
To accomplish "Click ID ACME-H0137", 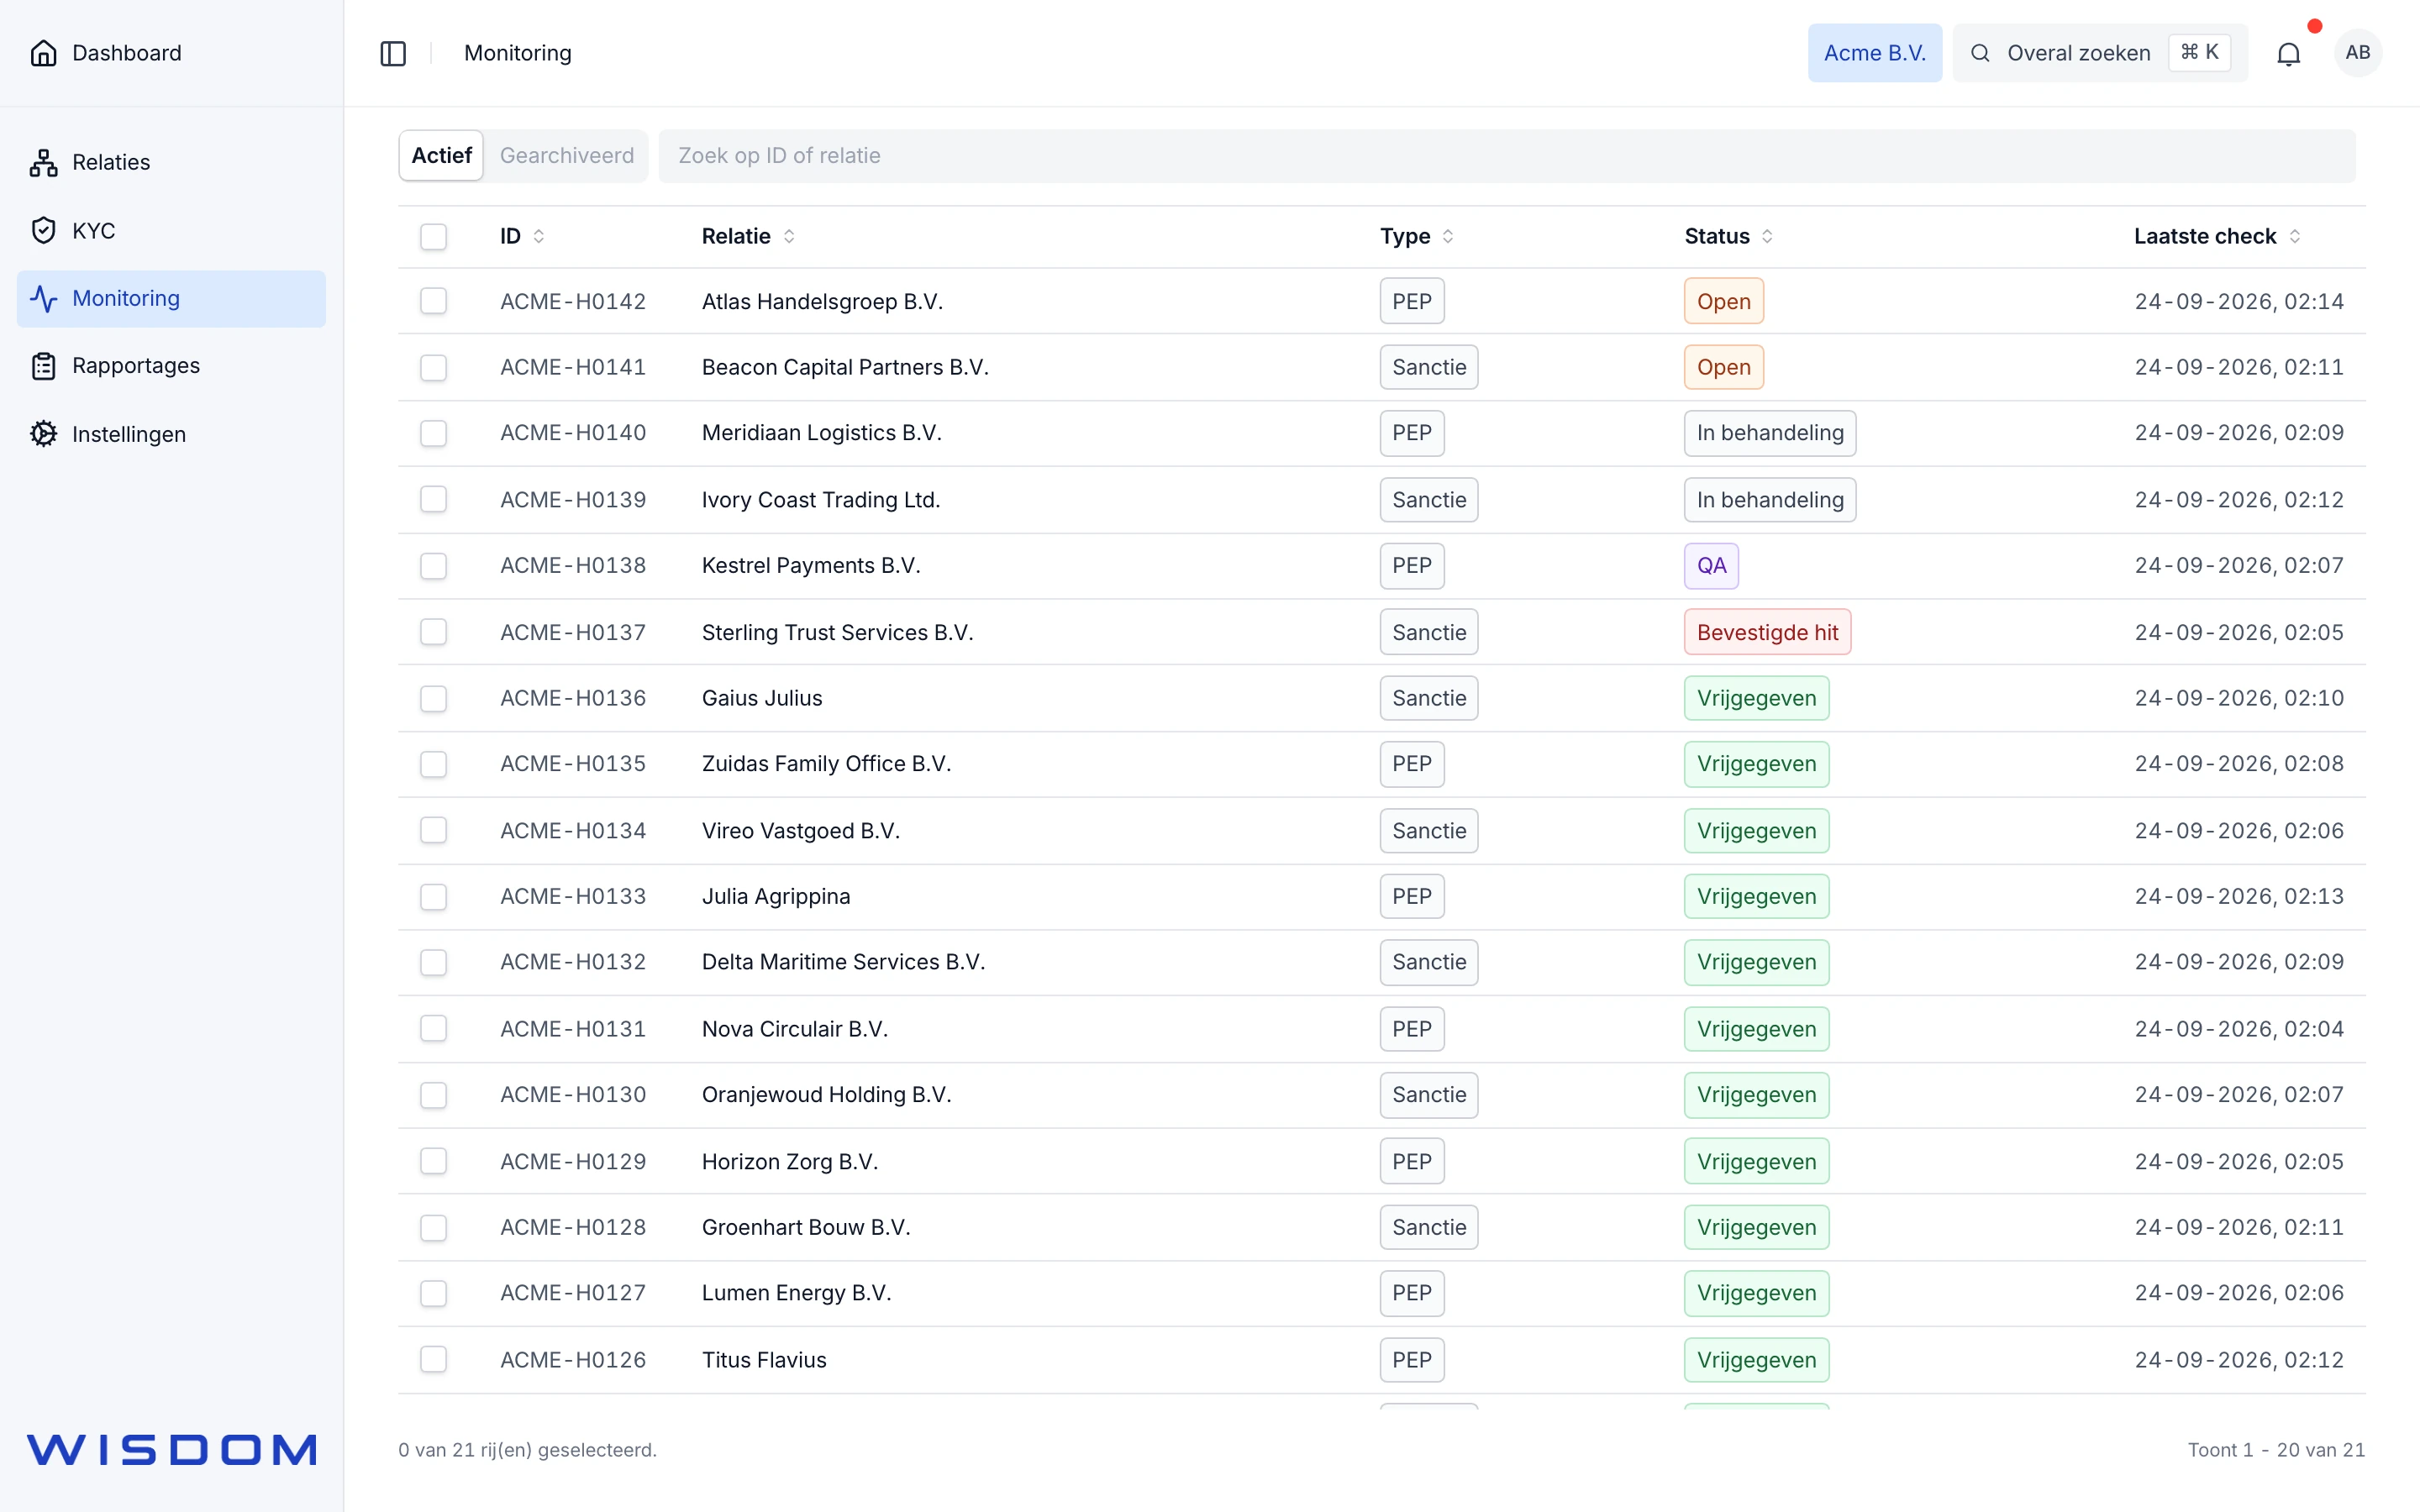I will click(x=573, y=632).
